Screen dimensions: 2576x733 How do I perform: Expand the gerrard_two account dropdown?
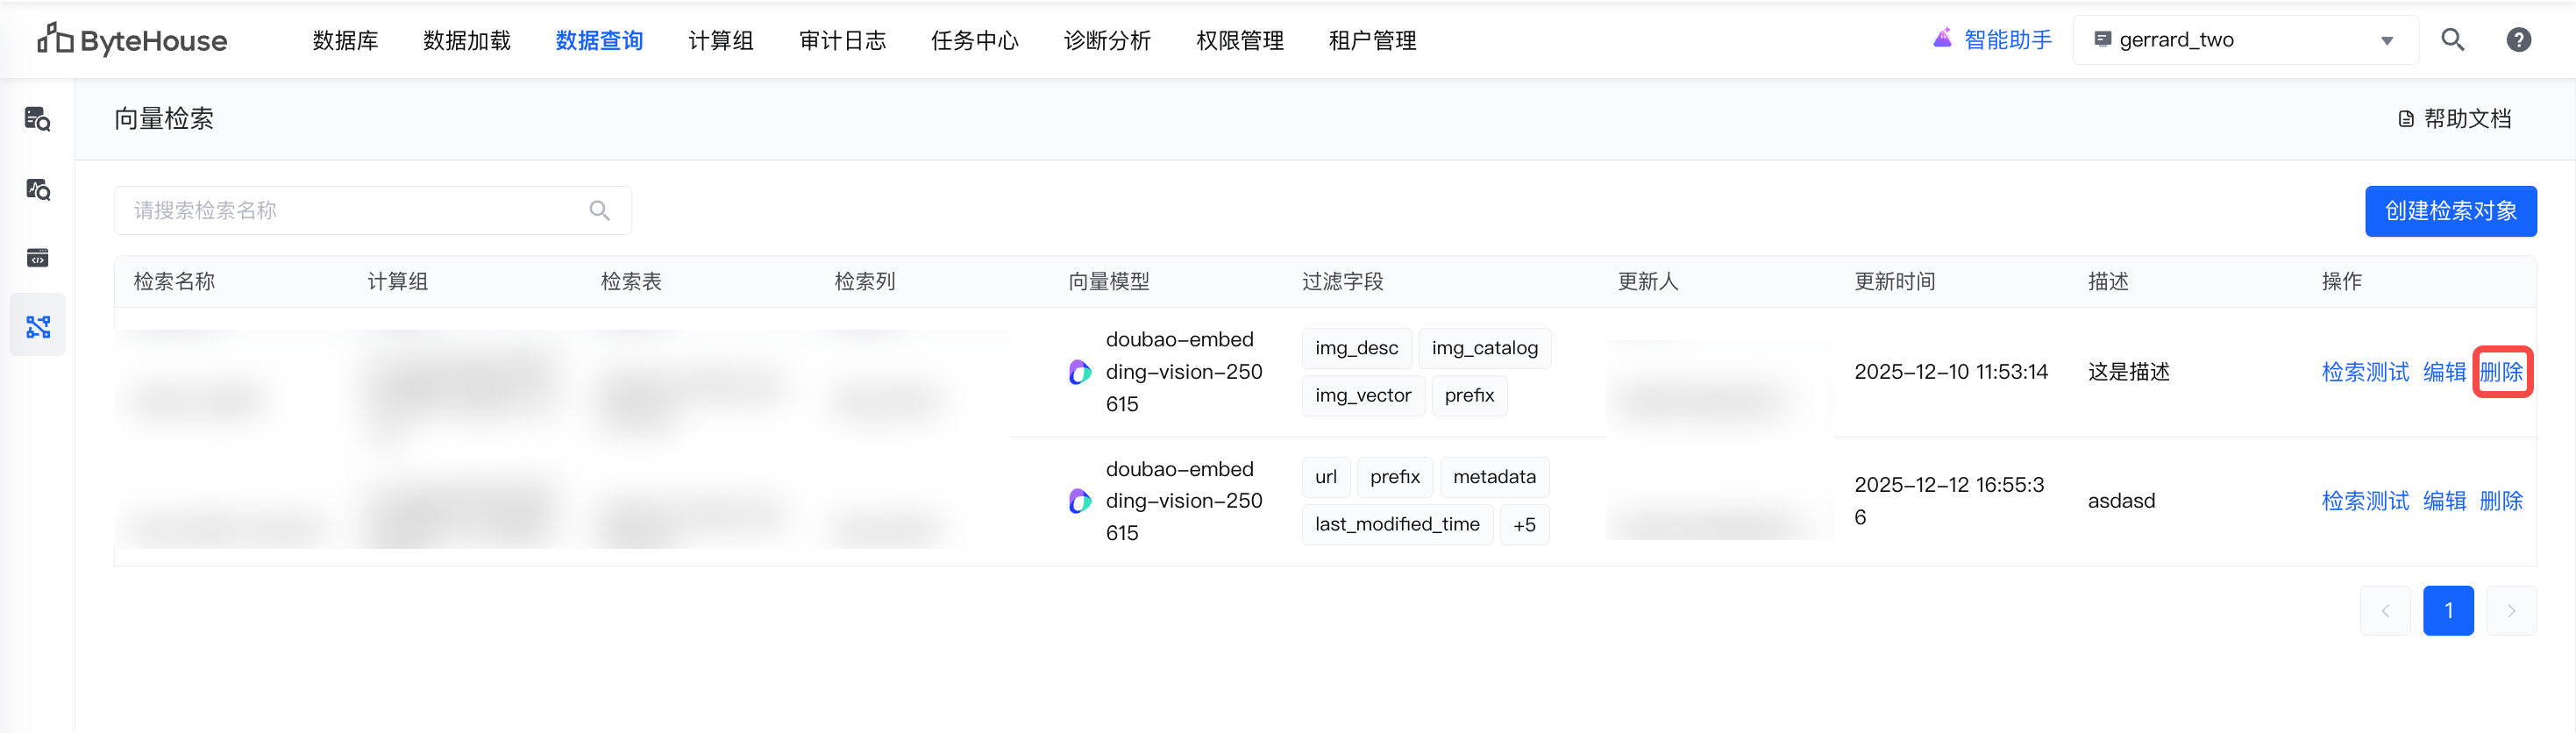click(2245, 40)
